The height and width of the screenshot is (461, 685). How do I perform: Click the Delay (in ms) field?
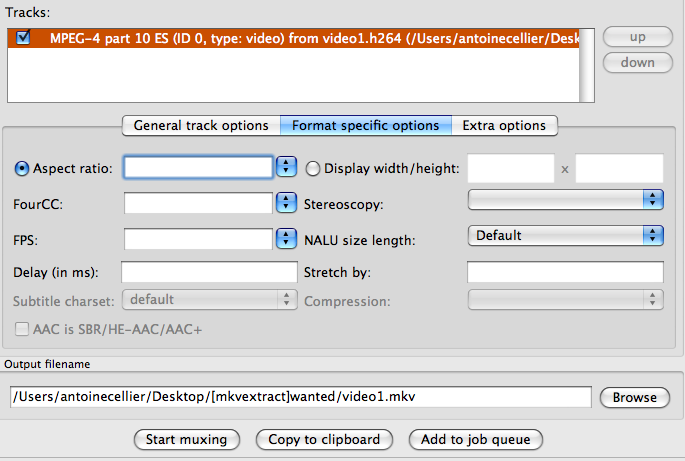209,272
